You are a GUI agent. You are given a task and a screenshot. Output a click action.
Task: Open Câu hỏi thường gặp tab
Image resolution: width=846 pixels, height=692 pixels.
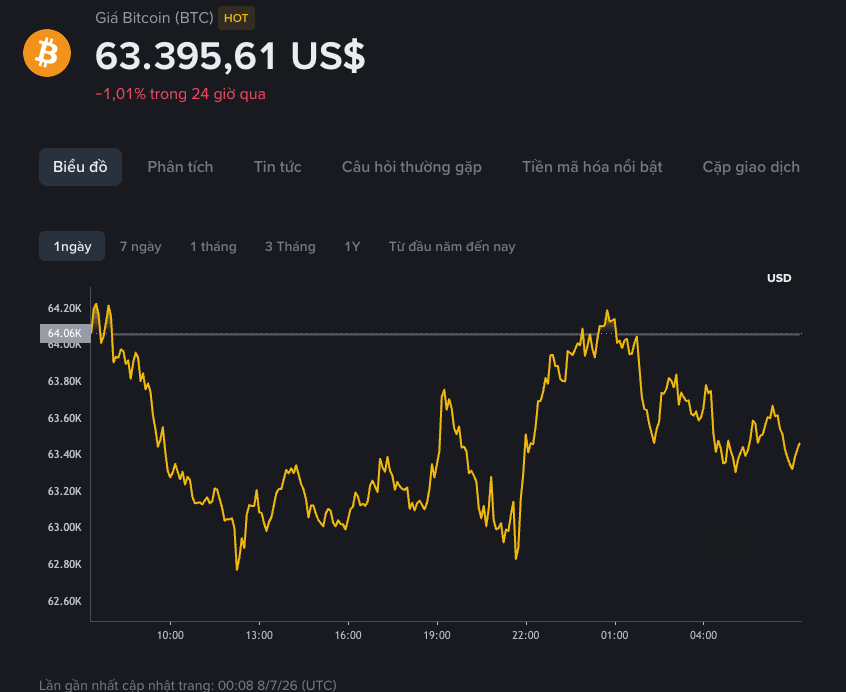tap(412, 167)
